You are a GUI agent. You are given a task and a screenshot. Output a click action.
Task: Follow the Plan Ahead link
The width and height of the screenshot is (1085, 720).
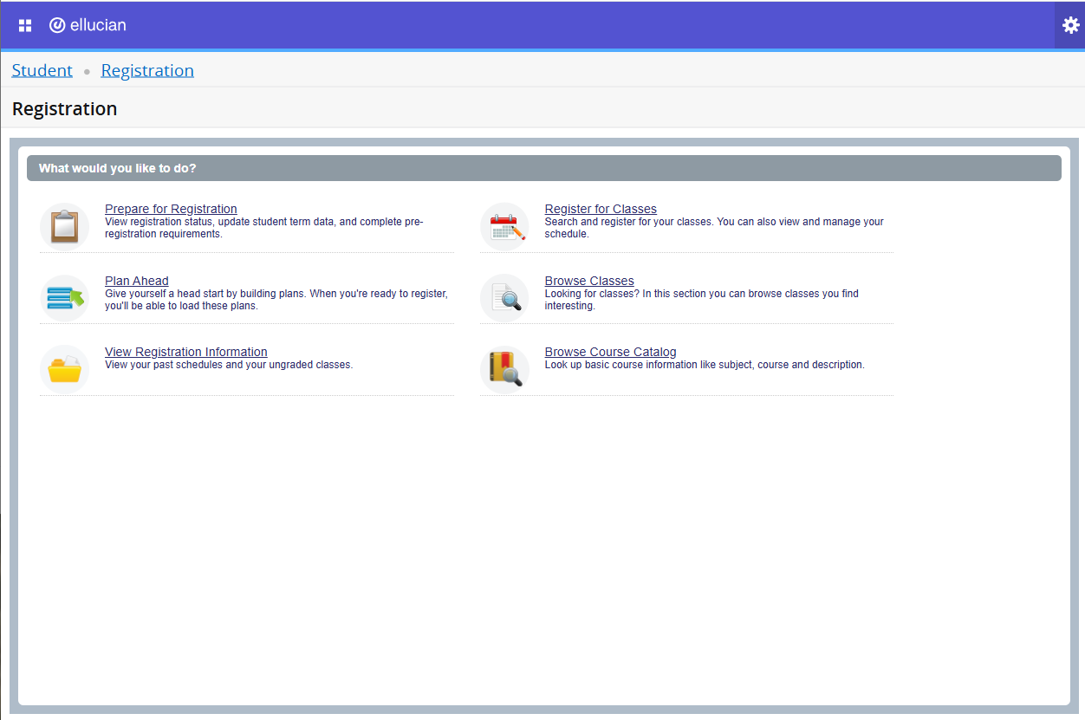(x=136, y=281)
